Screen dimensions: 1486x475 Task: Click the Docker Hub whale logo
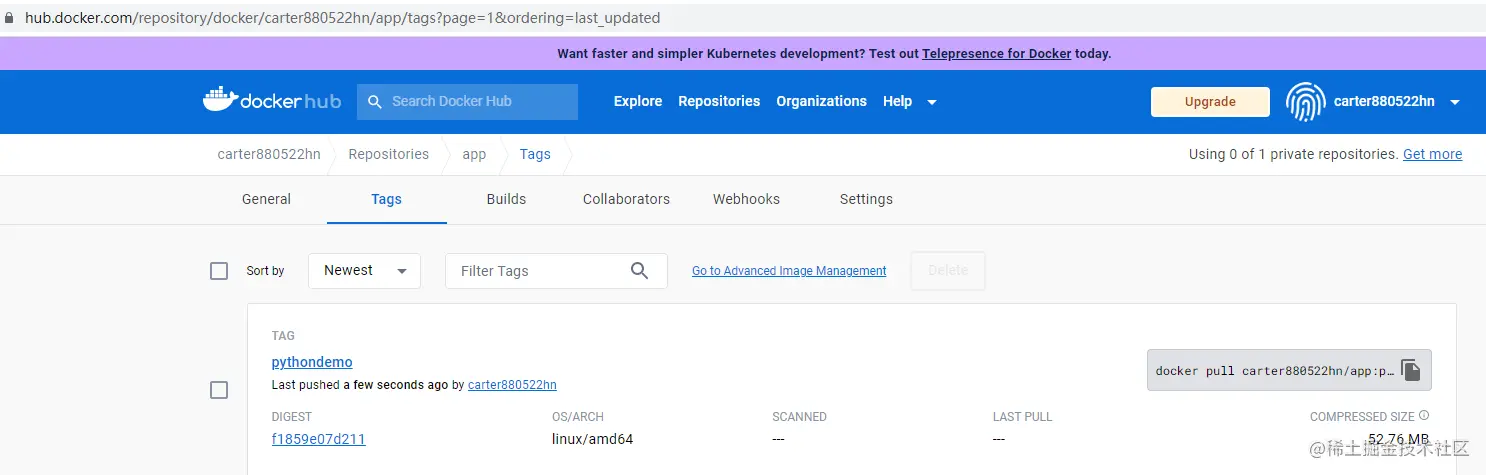pyautogui.click(x=272, y=100)
